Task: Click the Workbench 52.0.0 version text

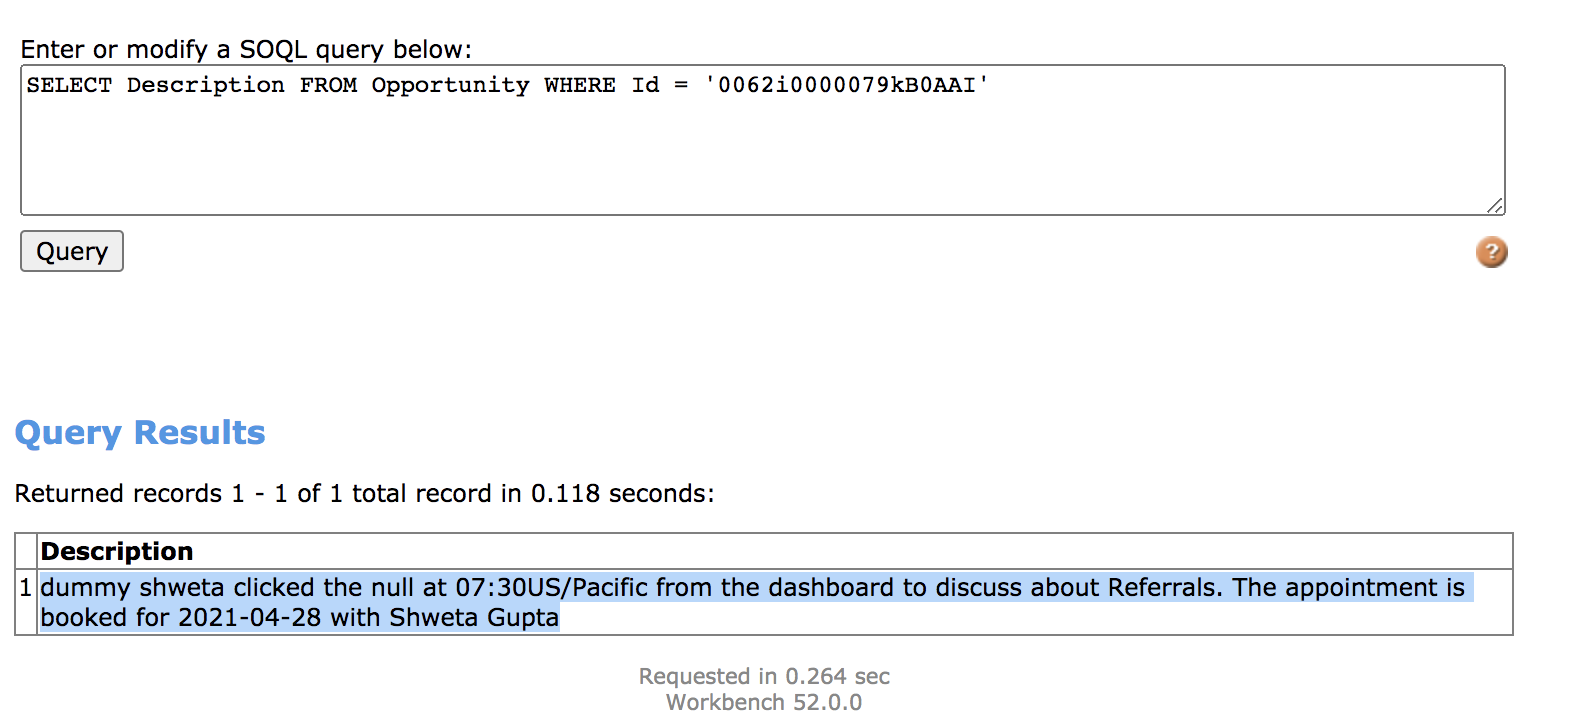Action: pos(764,702)
